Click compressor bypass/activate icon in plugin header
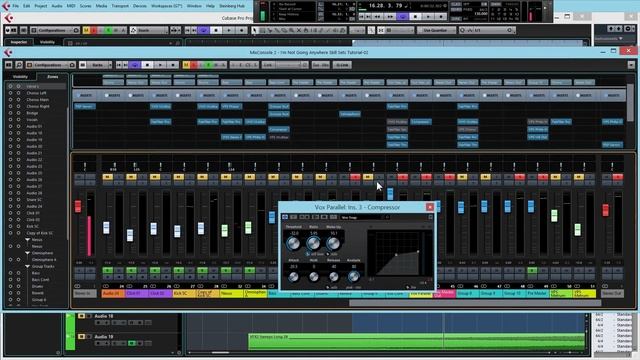640x360 pixels. coord(285,217)
